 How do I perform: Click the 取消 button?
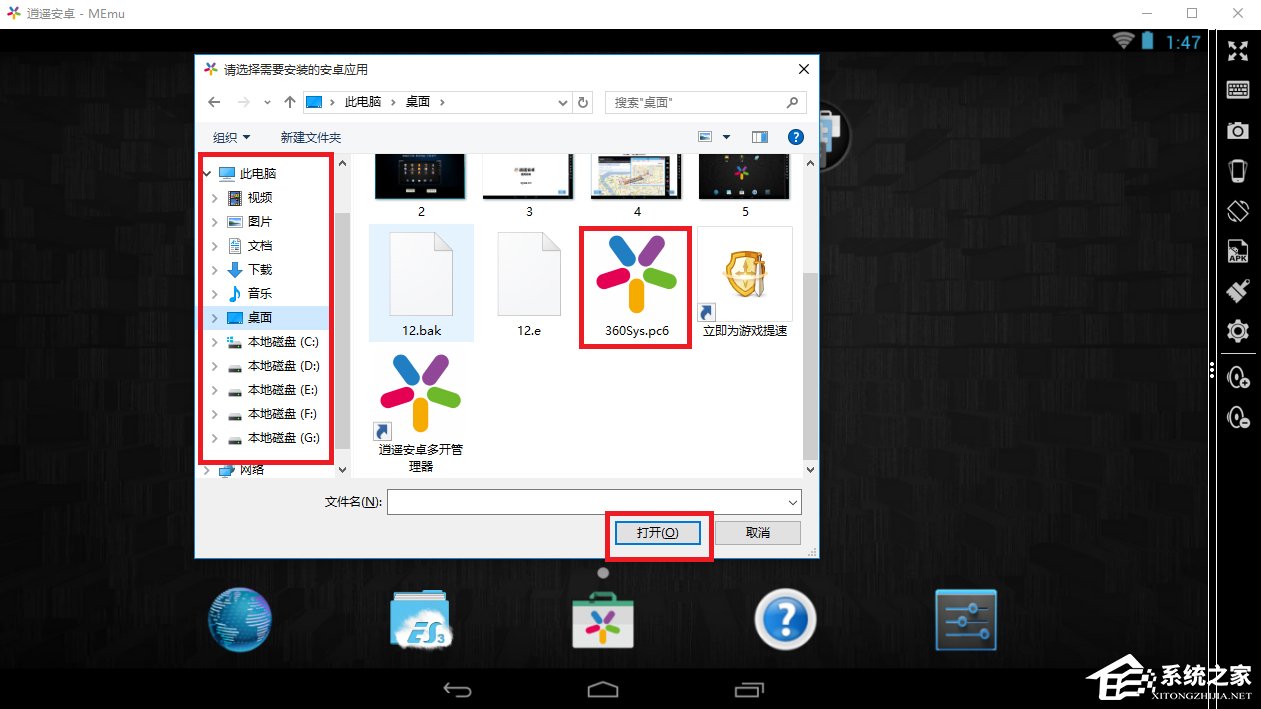(758, 533)
